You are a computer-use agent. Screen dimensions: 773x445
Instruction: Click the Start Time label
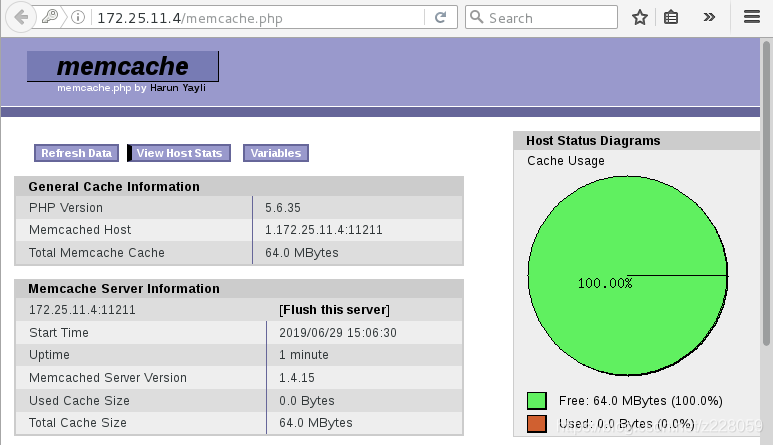(59, 333)
